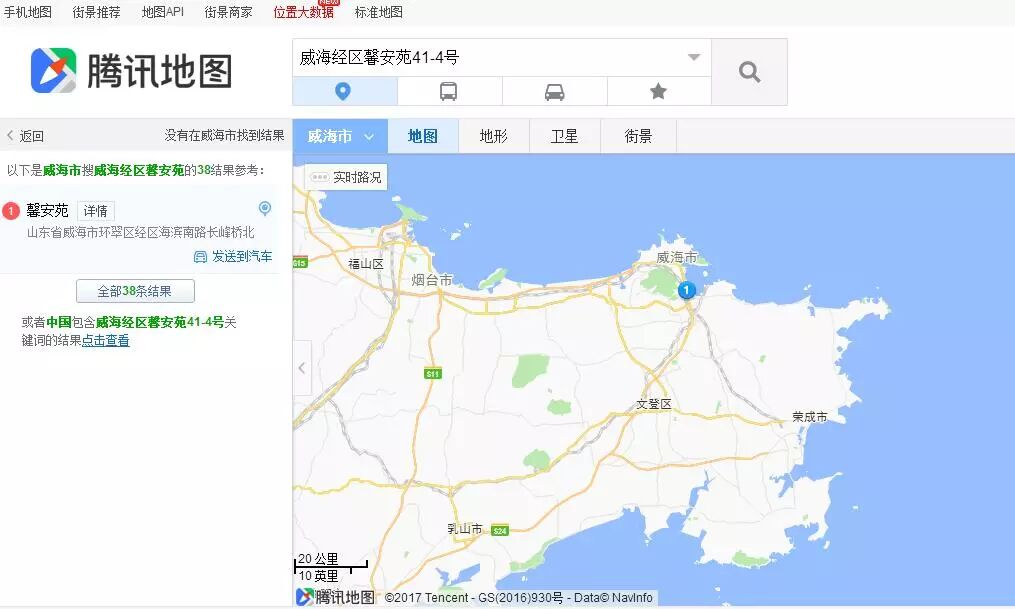Open 地图API top menu link
1015x609 pixels.
pyautogui.click(x=162, y=12)
